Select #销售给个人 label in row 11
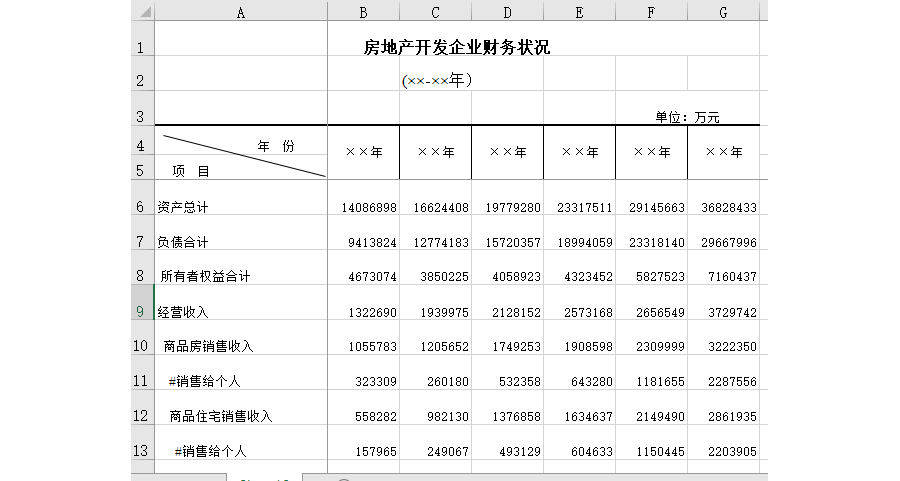This screenshot has width=900, height=481. tap(204, 381)
